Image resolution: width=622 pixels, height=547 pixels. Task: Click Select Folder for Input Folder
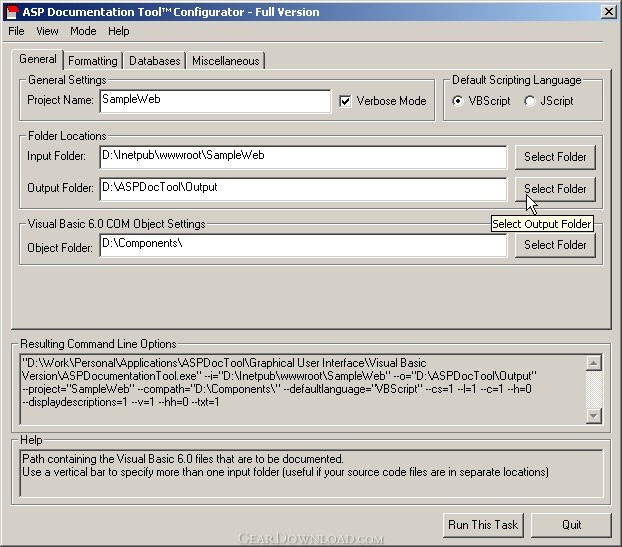coord(555,157)
